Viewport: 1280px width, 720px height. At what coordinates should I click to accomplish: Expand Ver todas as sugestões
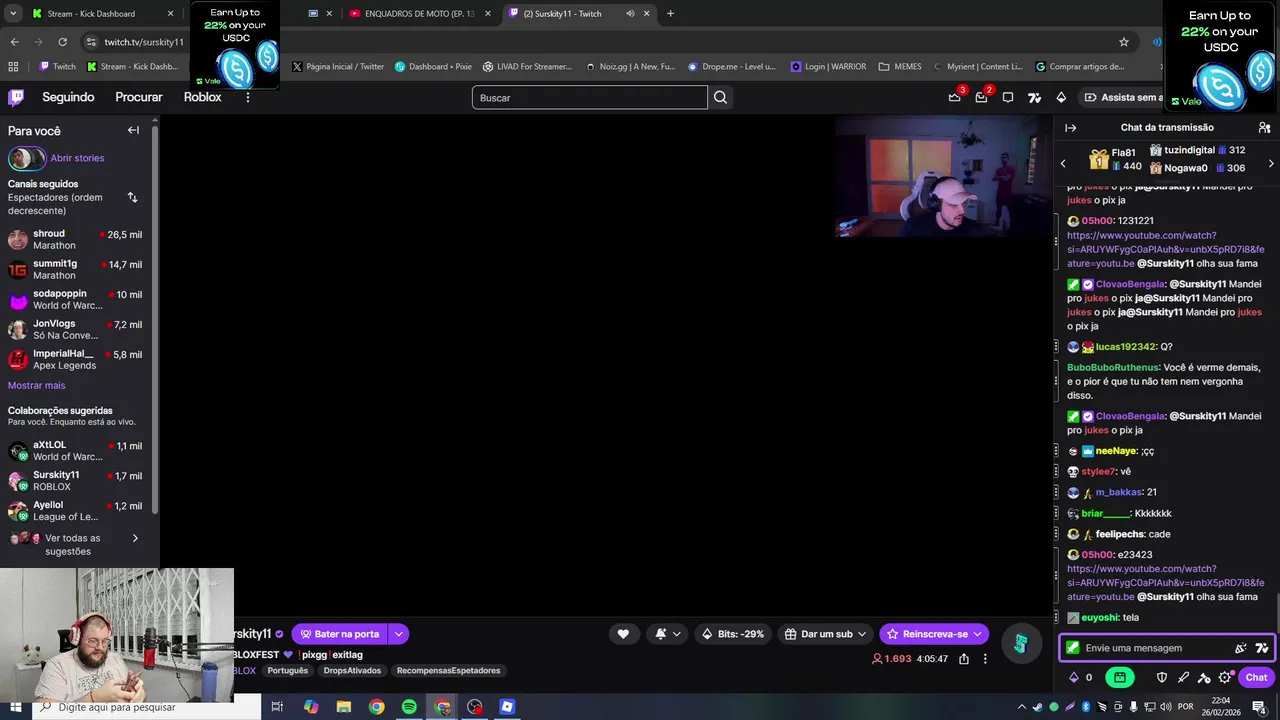point(135,538)
